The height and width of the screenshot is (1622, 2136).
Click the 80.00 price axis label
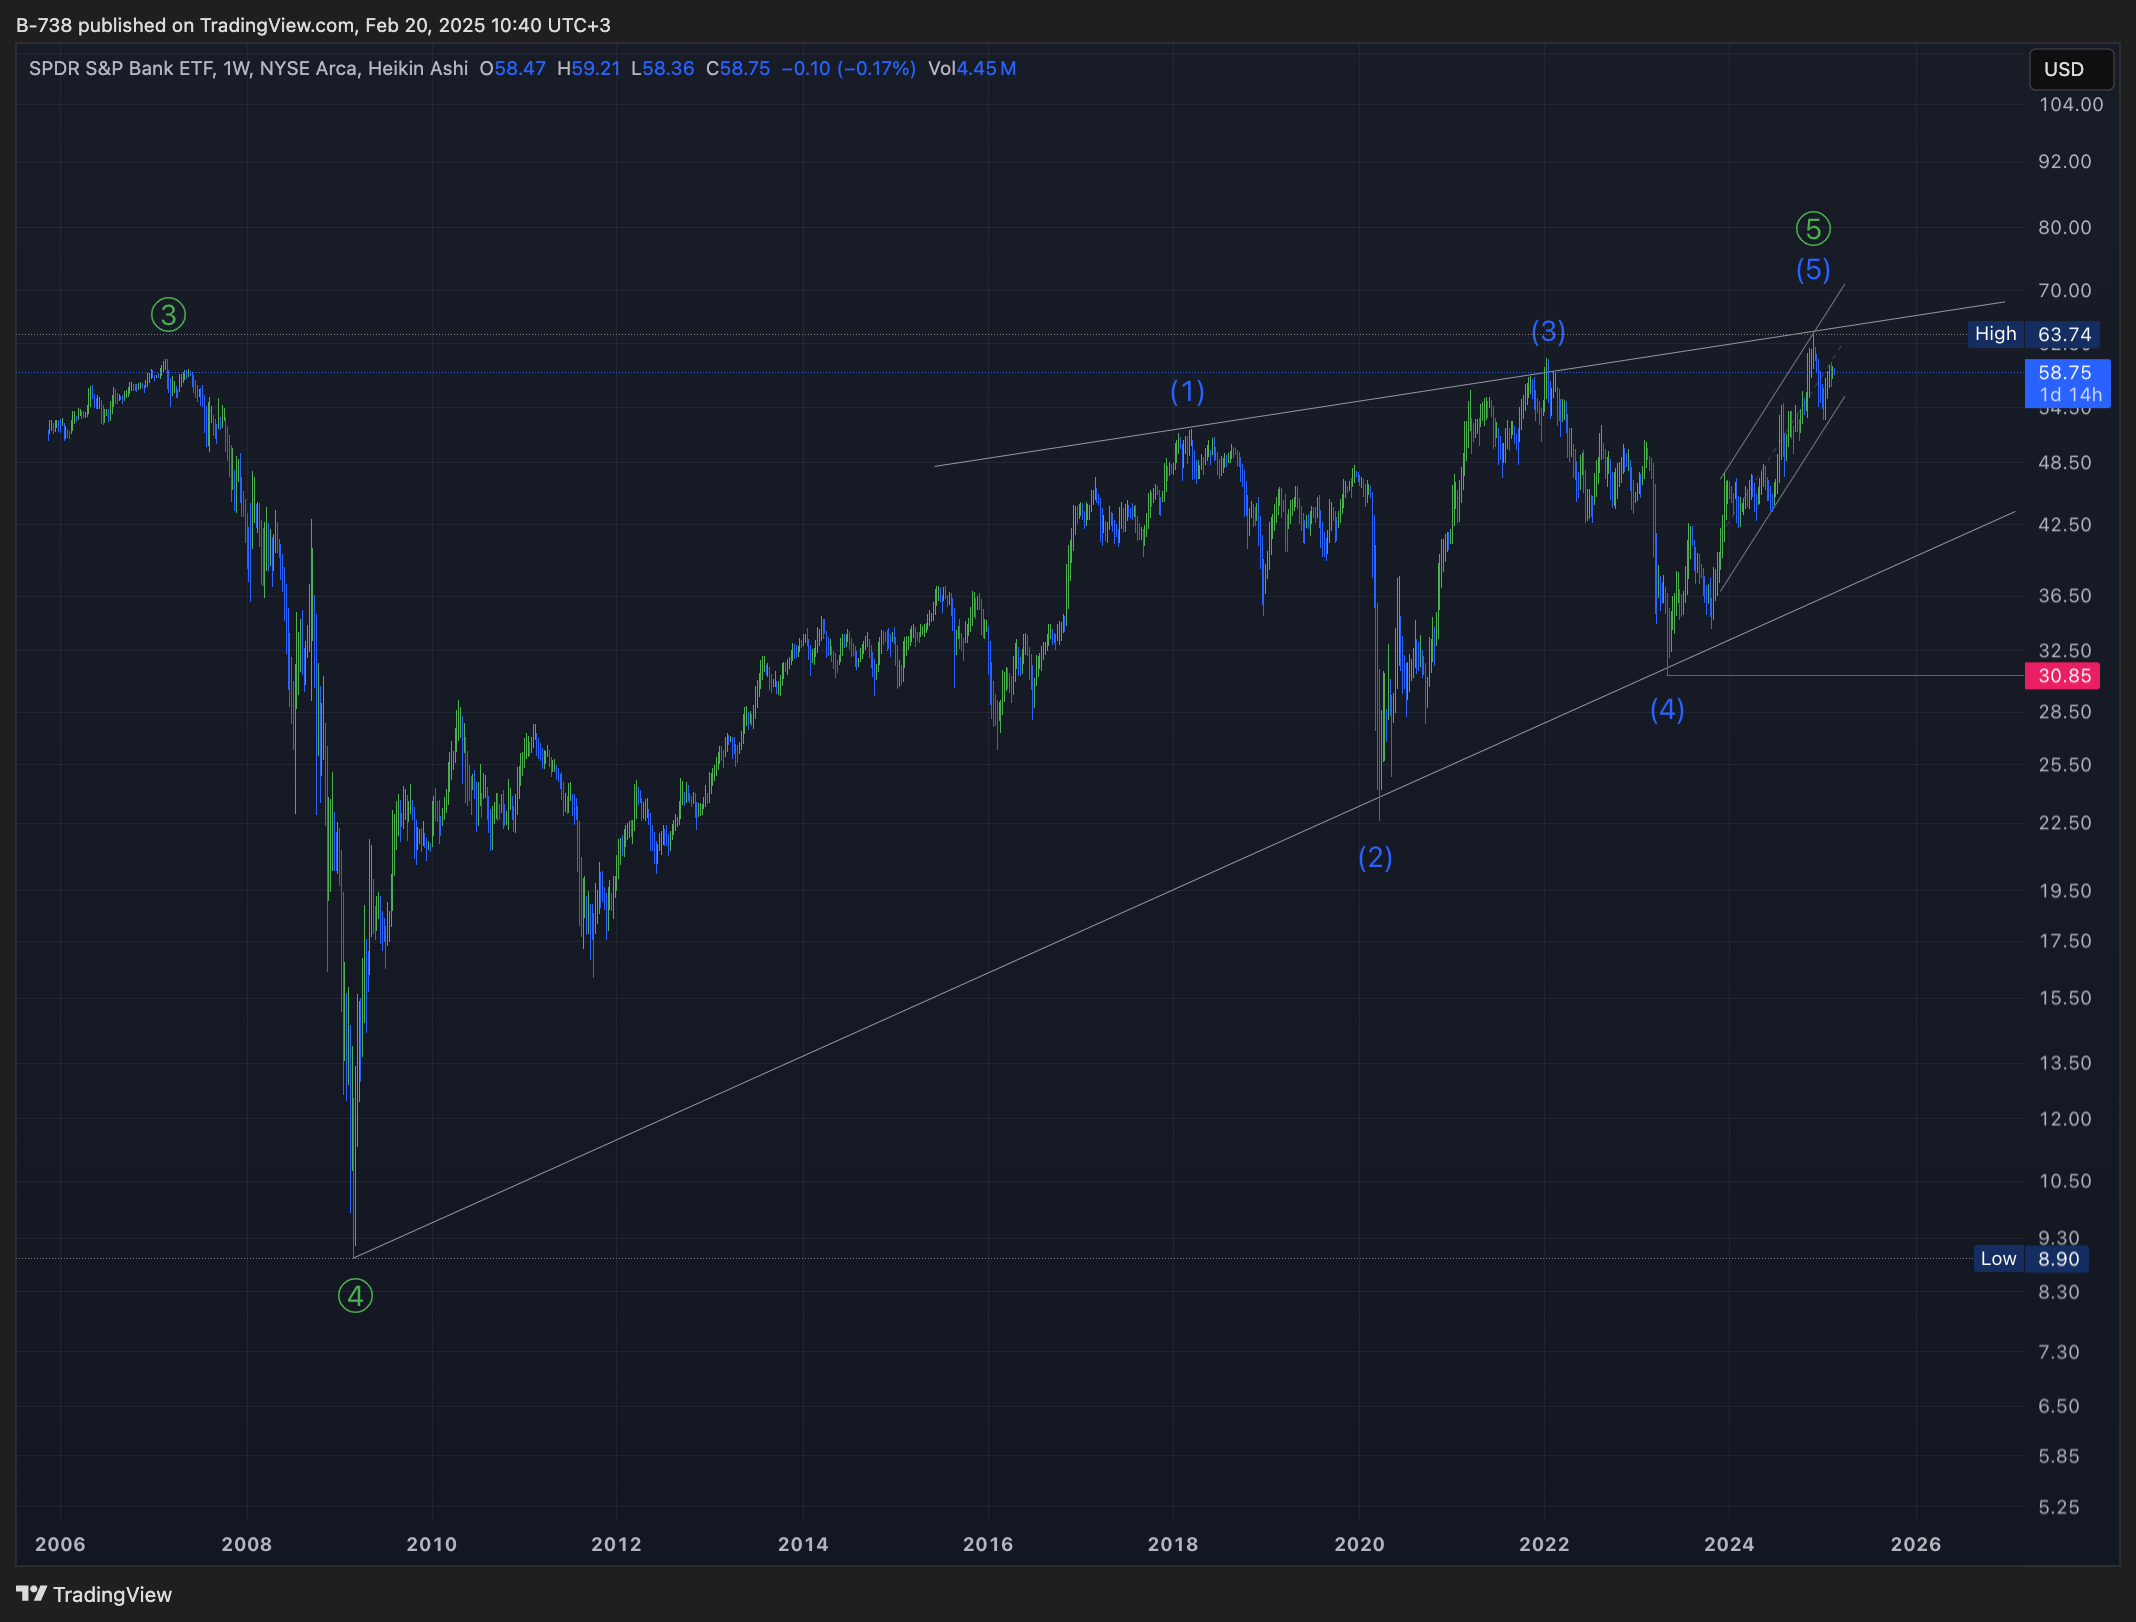[x=2065, y=227]
